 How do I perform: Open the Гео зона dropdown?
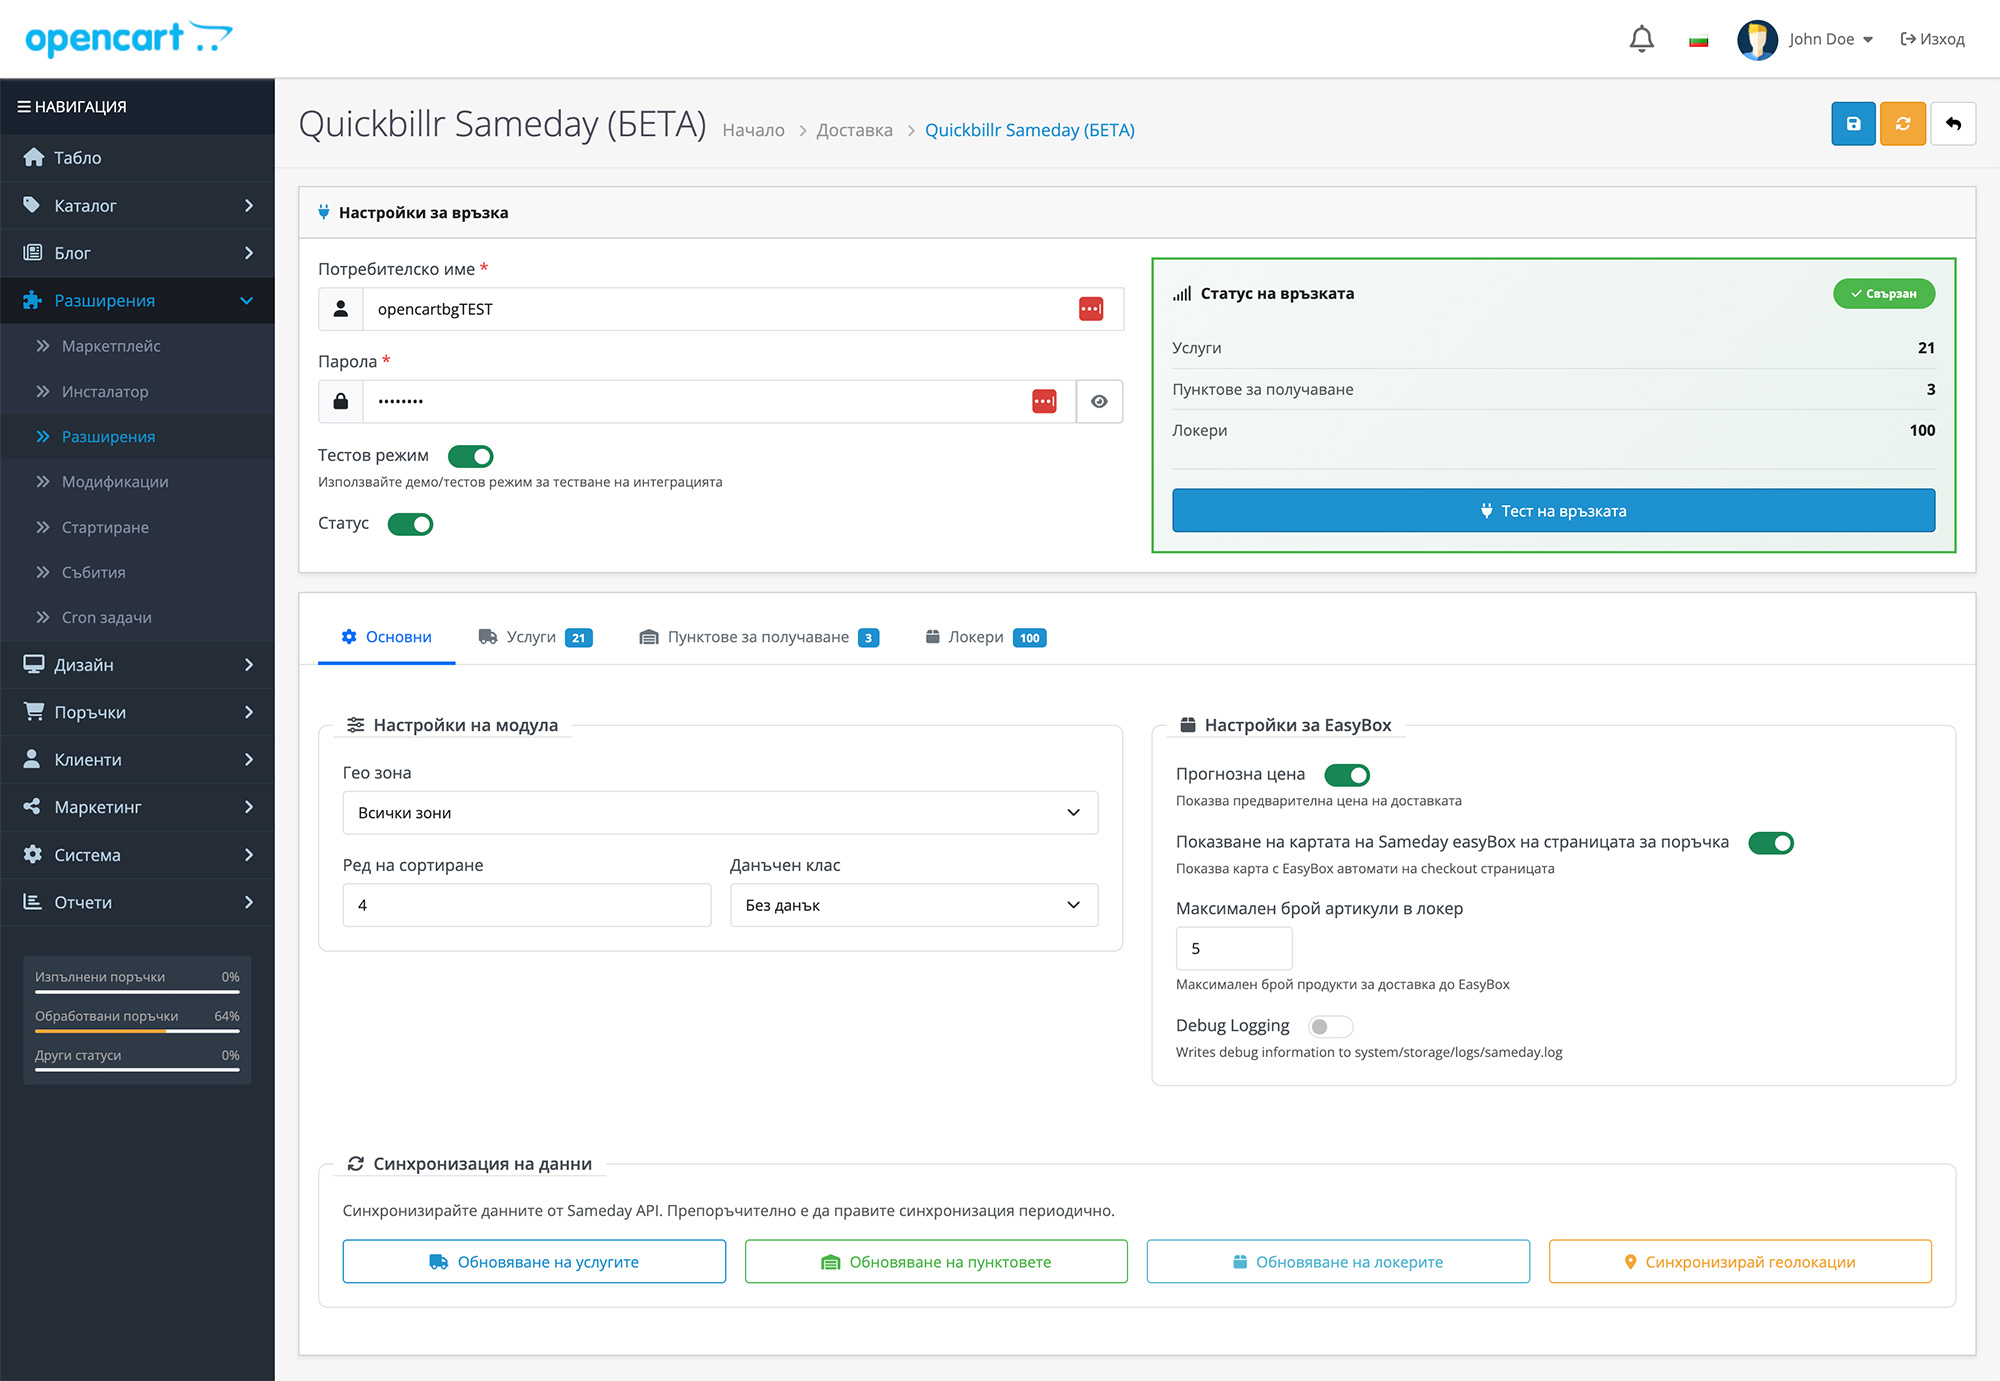click(720, 813)
